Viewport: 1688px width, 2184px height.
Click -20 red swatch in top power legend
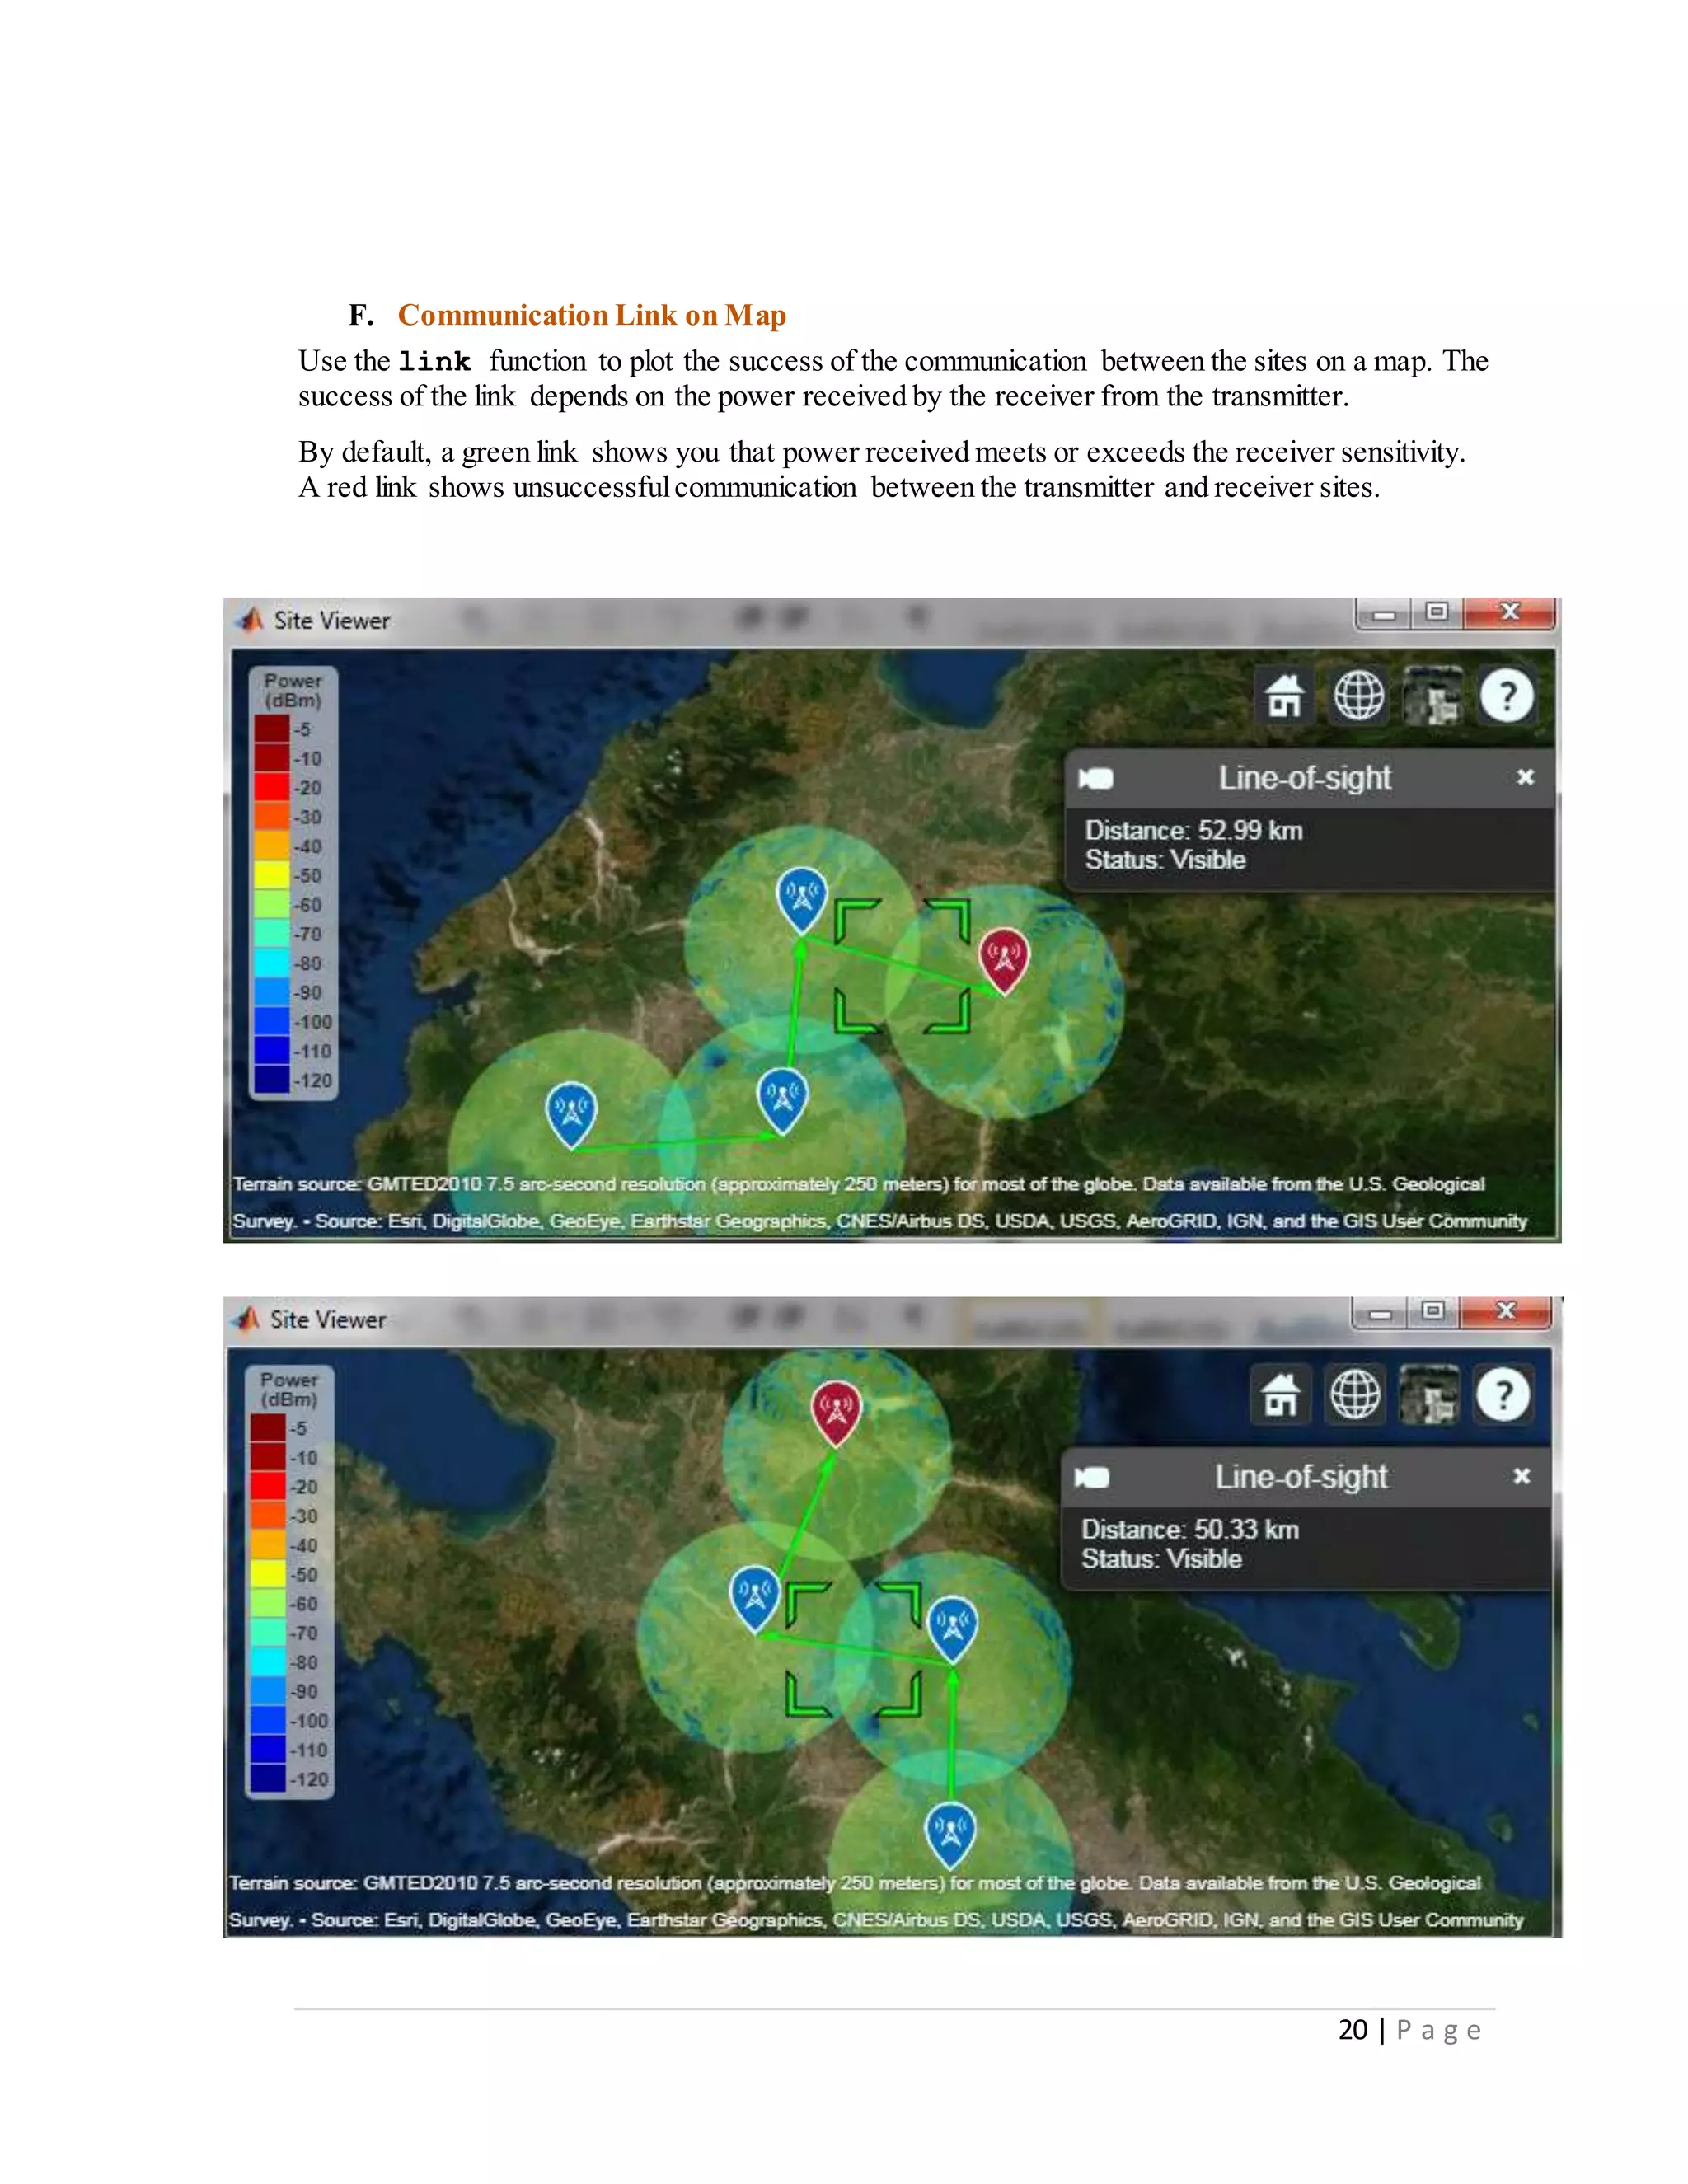tap(272, 787)
